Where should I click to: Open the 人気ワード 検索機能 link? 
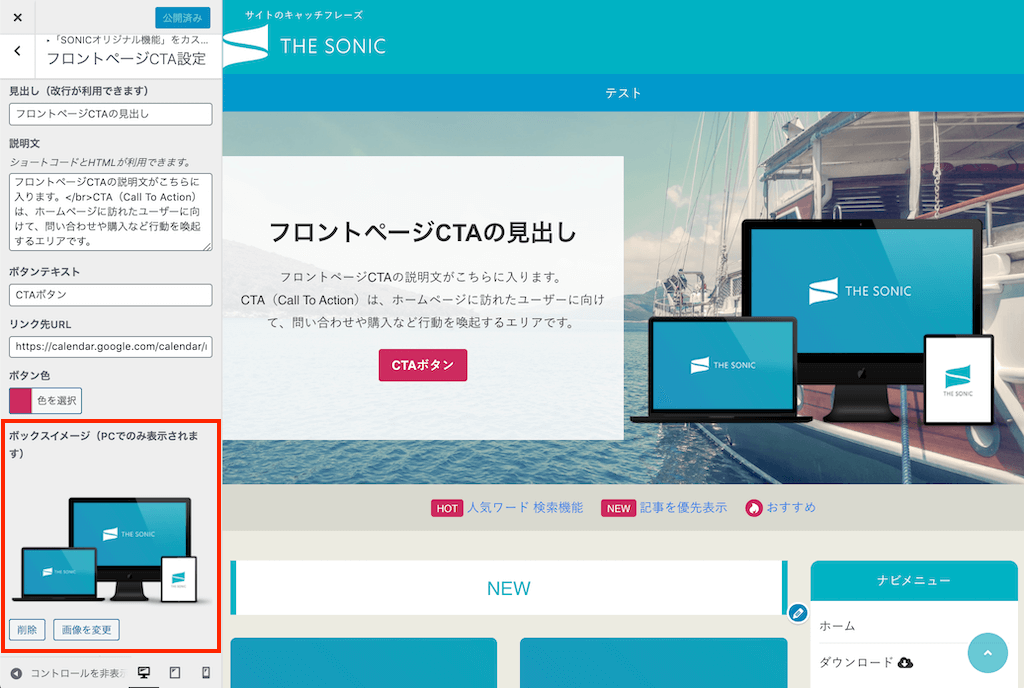524,507
